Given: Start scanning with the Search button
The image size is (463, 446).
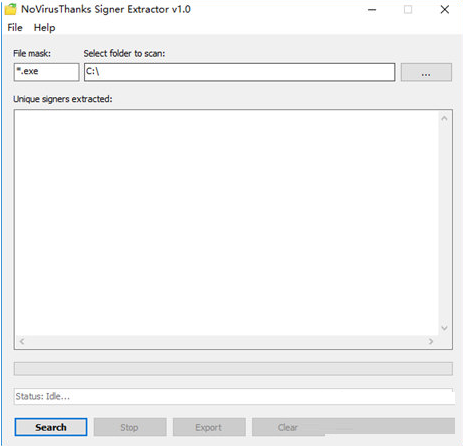Looking at the screenshot, I should (x=51, y=427).
